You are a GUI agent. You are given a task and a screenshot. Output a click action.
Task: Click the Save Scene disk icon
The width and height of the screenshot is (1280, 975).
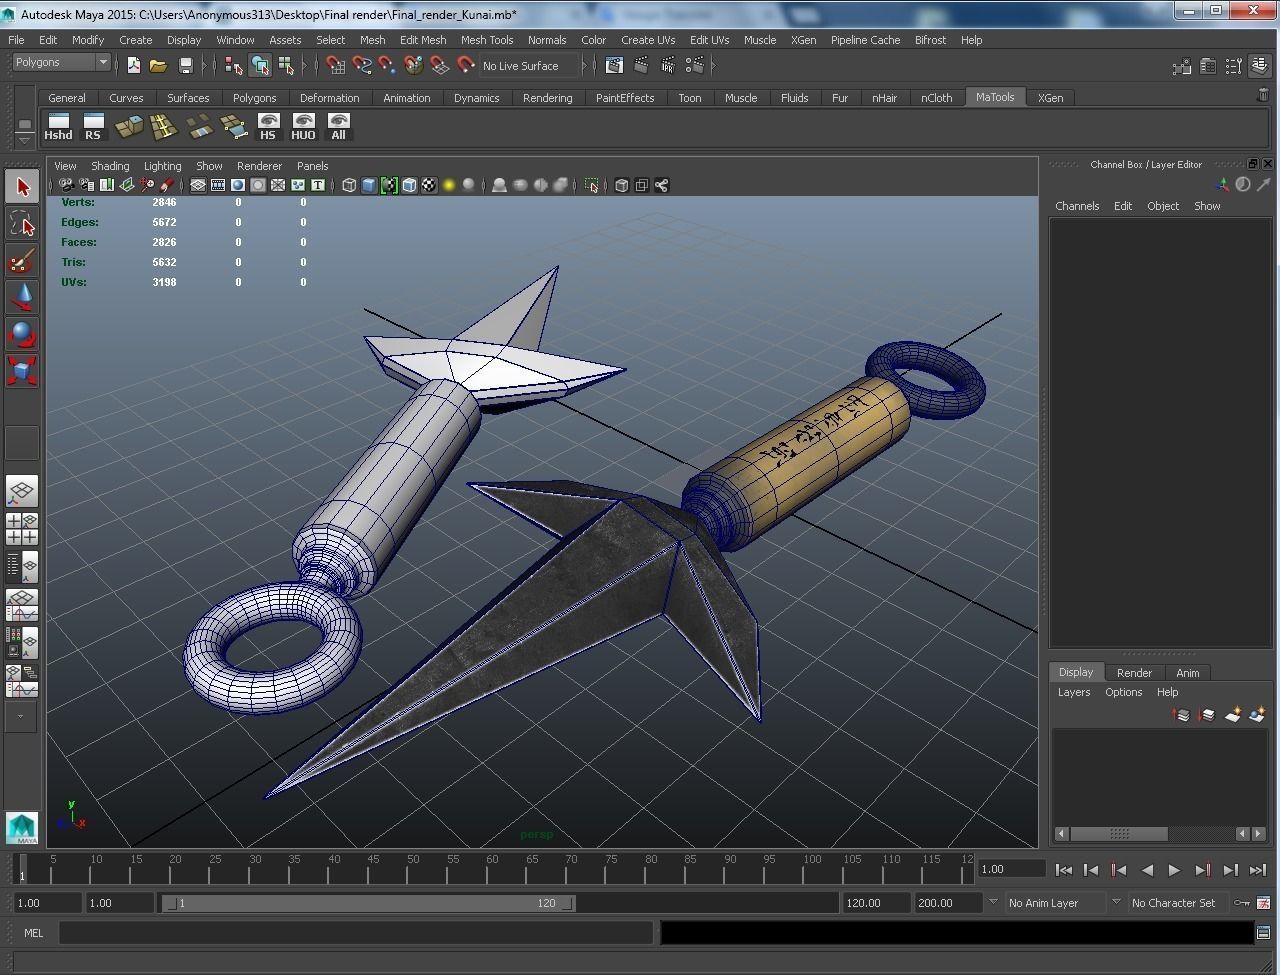(185, 66)
